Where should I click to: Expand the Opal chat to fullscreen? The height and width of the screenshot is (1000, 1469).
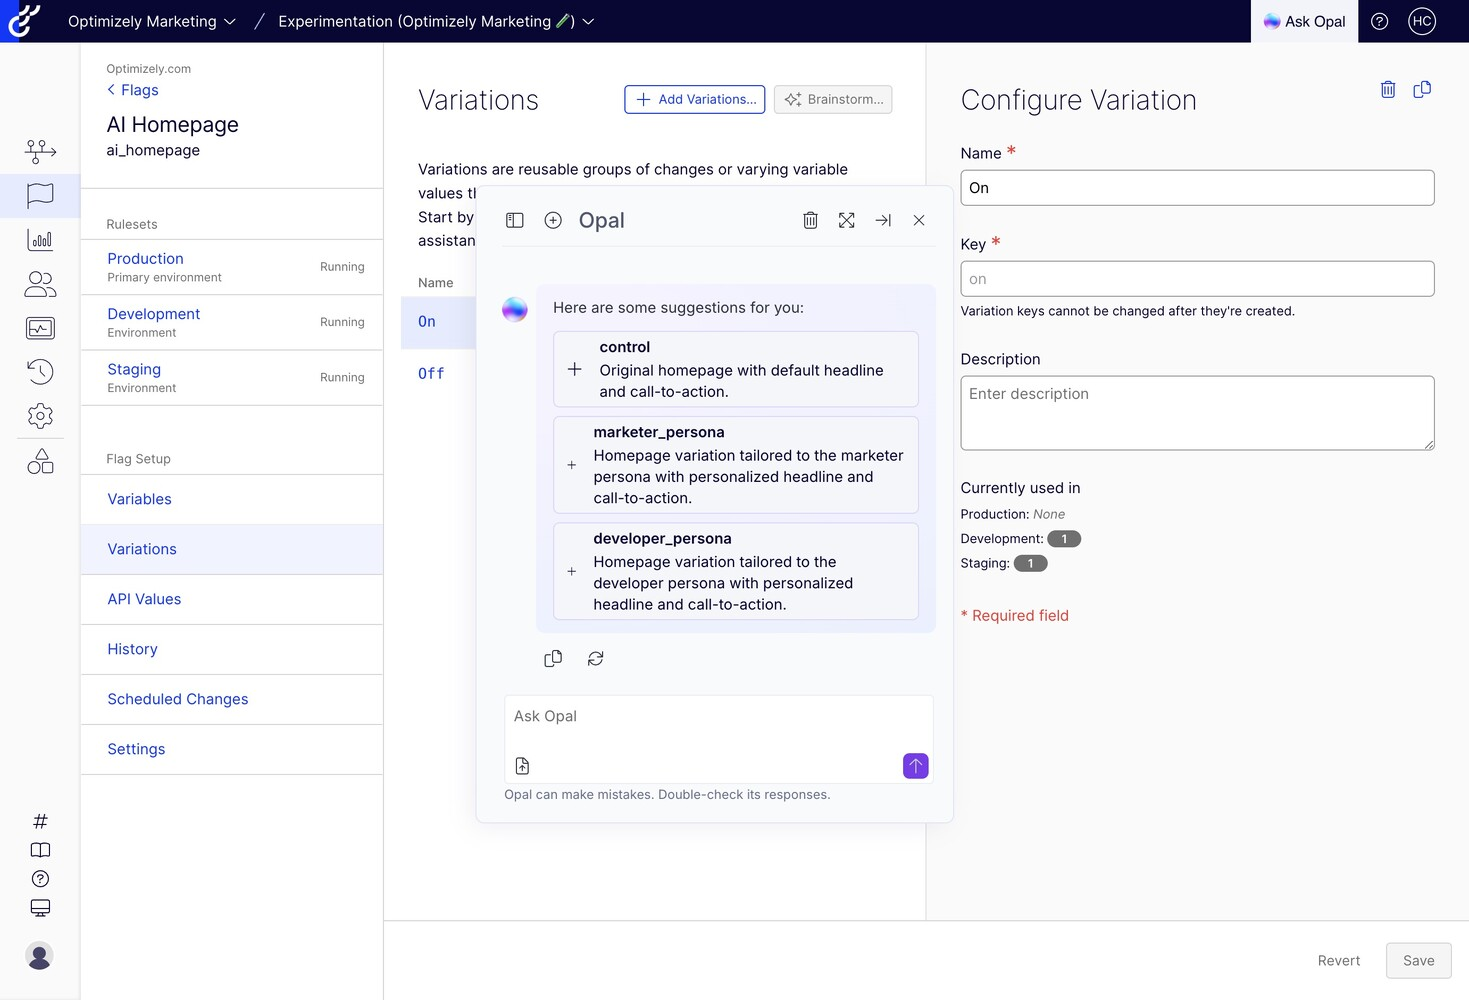[847, 220]
